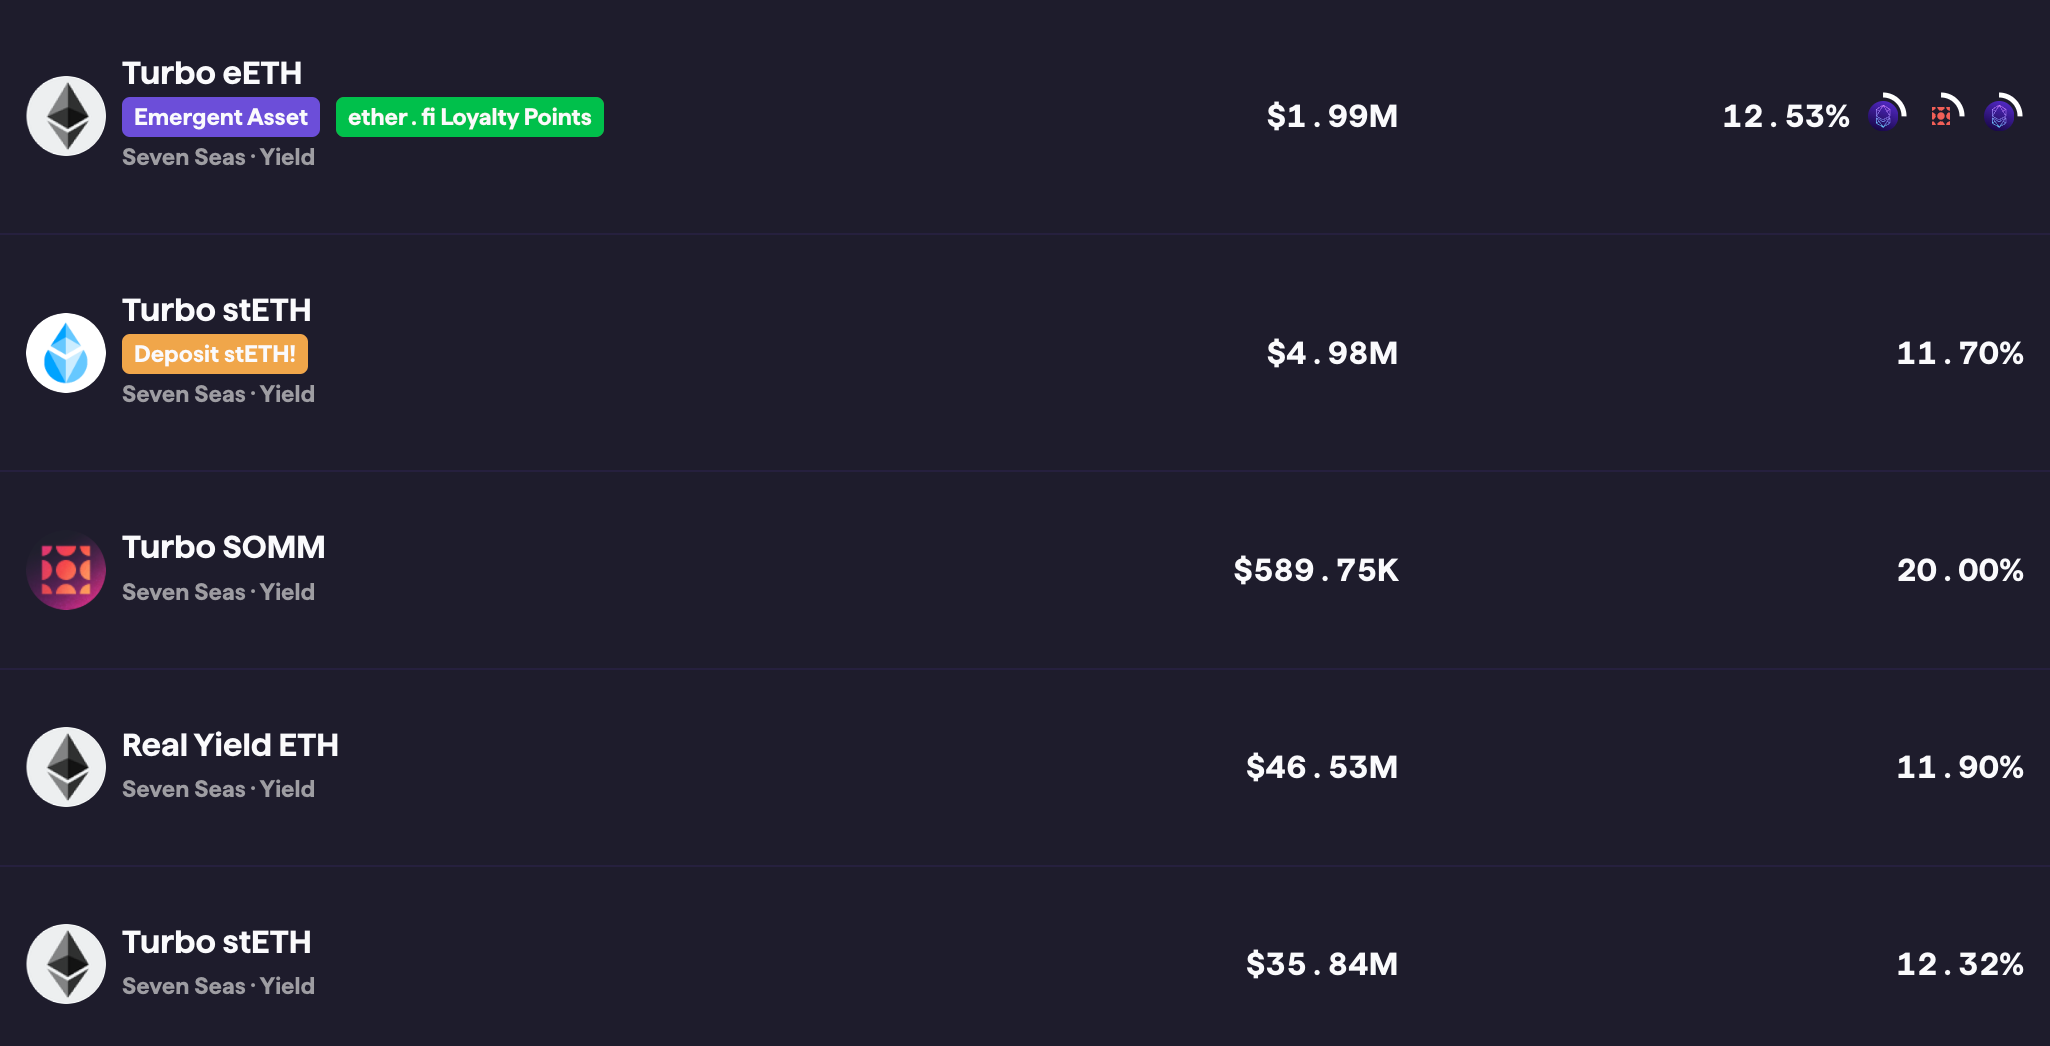Click the 11.90% yield for Real Yield ETH
Screen dimensions: 2050x1046
coord(1960,767)
